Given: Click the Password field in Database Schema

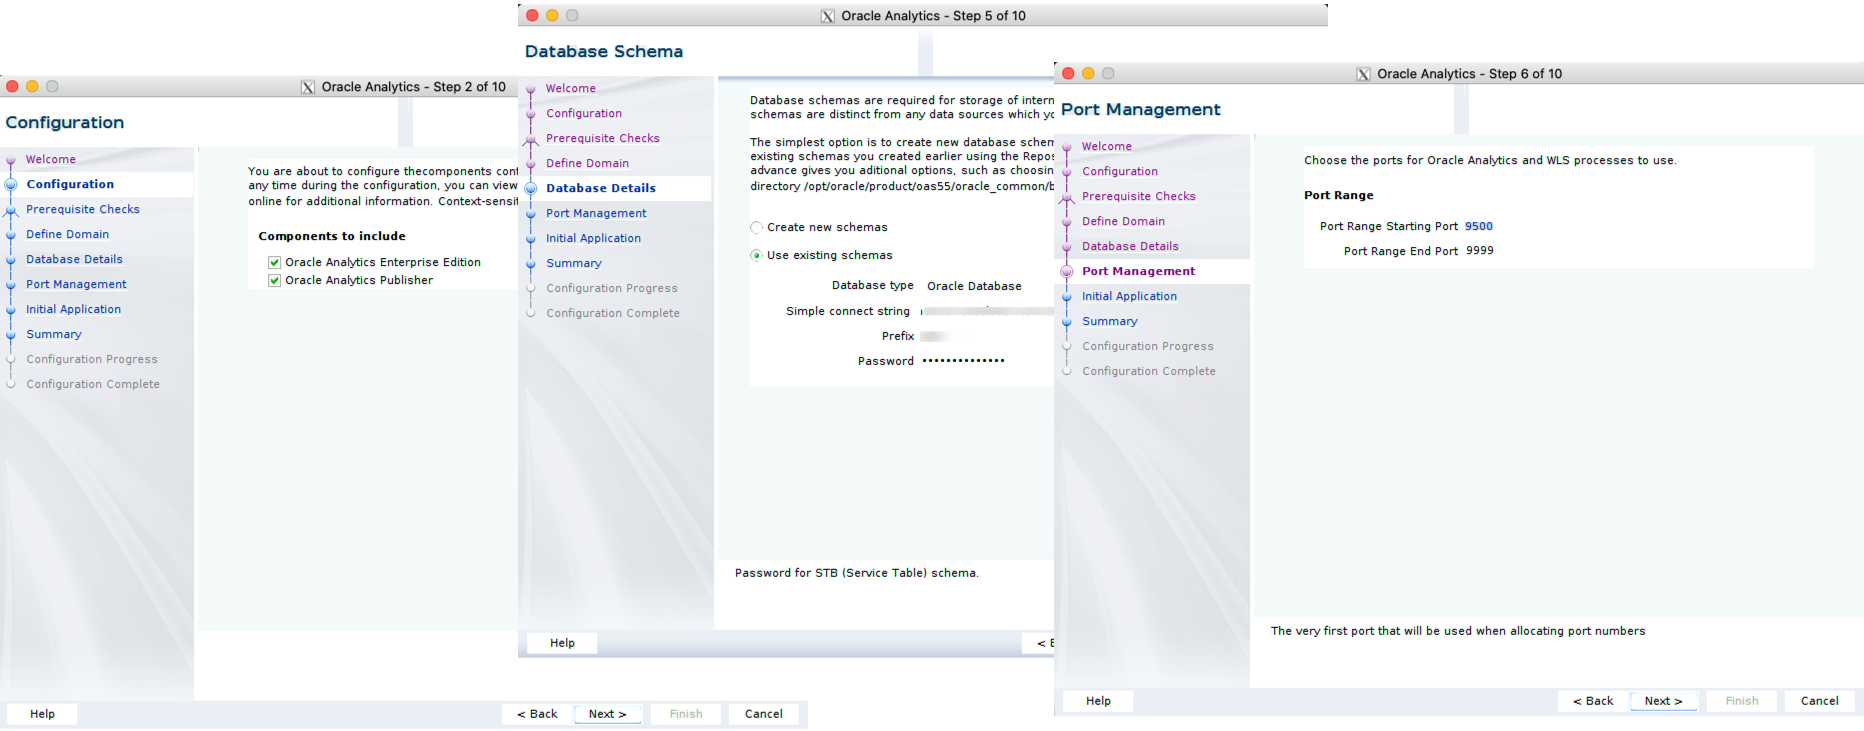Looking at the screenshot, I should (x=964, y=361).
